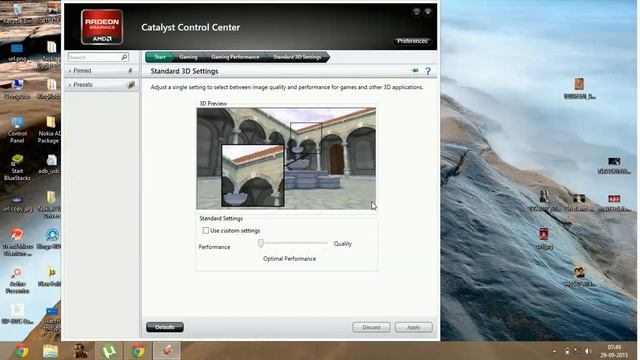
Task: Click the Performance-Quality slider handle
Action: (260, 243)
